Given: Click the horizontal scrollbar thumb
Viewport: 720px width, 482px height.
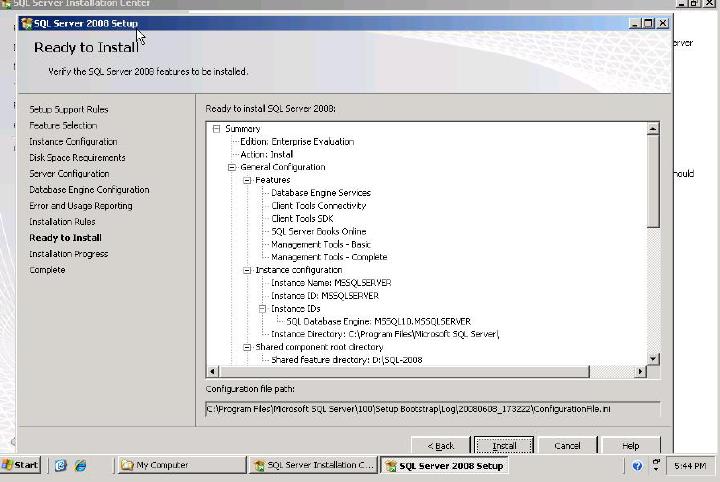Looking at the screenshot, I should (x=404, y=371).
